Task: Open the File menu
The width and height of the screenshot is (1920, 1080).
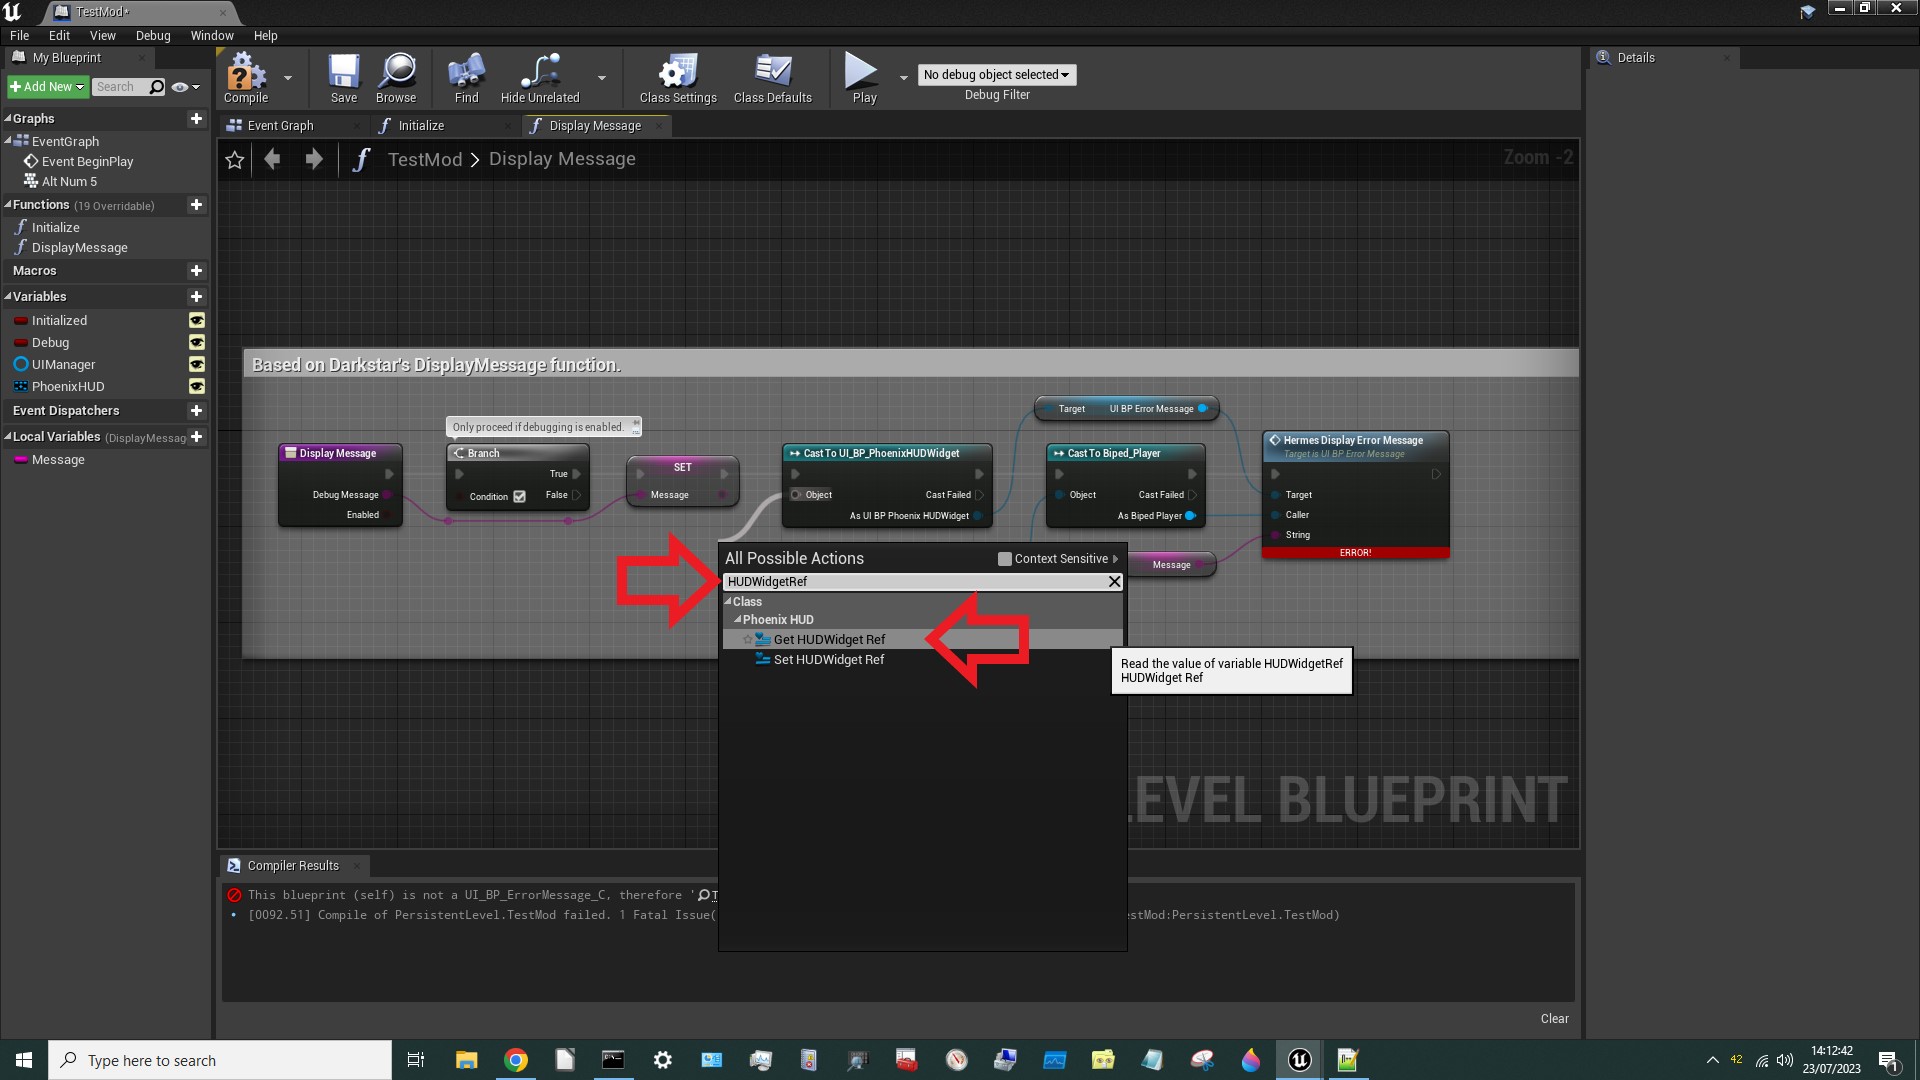Action: (x=19, y=36)
